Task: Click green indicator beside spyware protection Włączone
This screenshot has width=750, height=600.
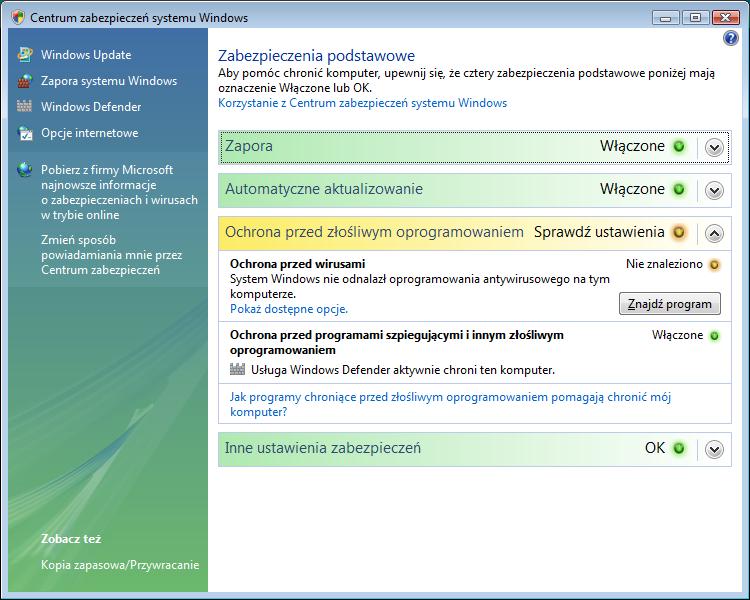Action: click(x=714, y=336)
